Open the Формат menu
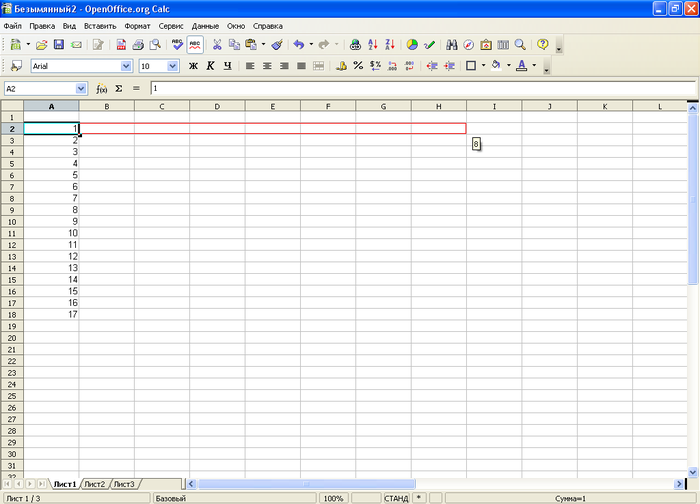Viewport: 700px width, 504px height. pyautogui.click(x=137, y=26)
